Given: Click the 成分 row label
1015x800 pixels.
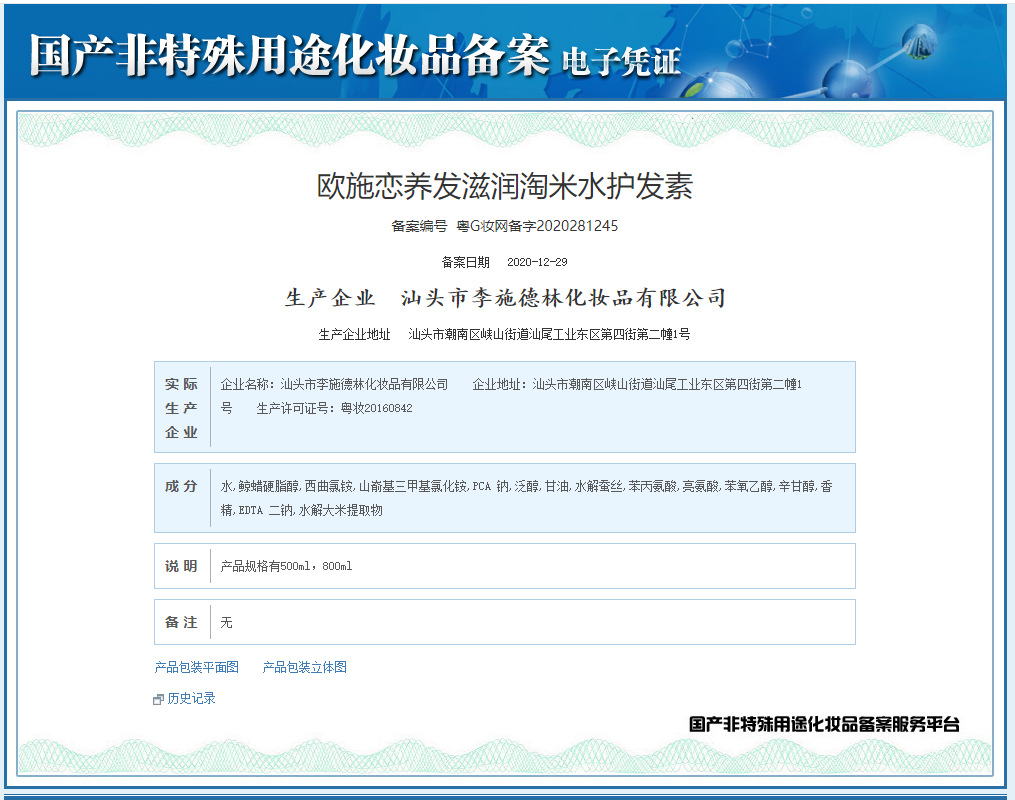Looking at the screenshot, I should point(181,486).
